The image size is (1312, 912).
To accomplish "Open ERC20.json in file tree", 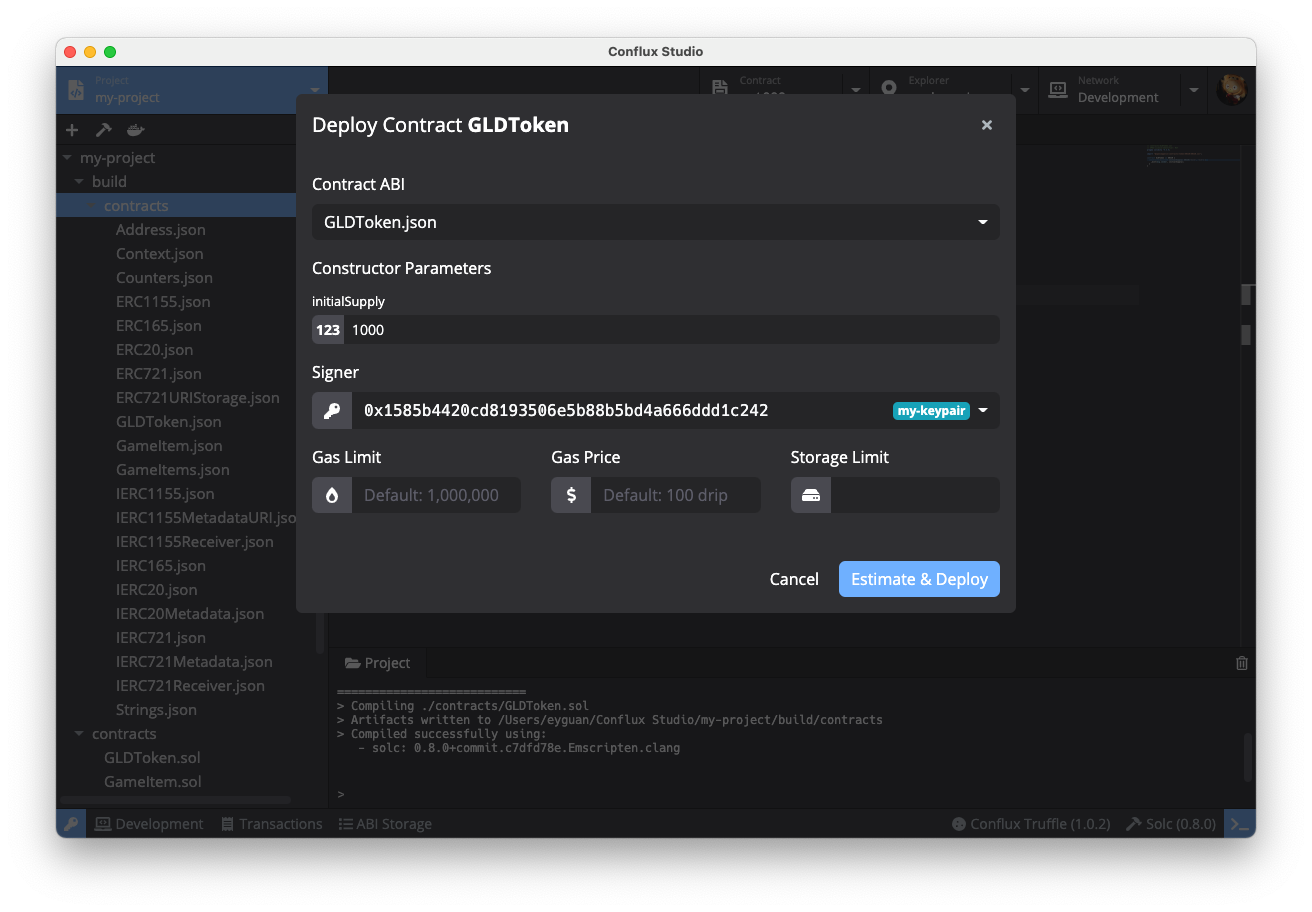I will [154, 350].
